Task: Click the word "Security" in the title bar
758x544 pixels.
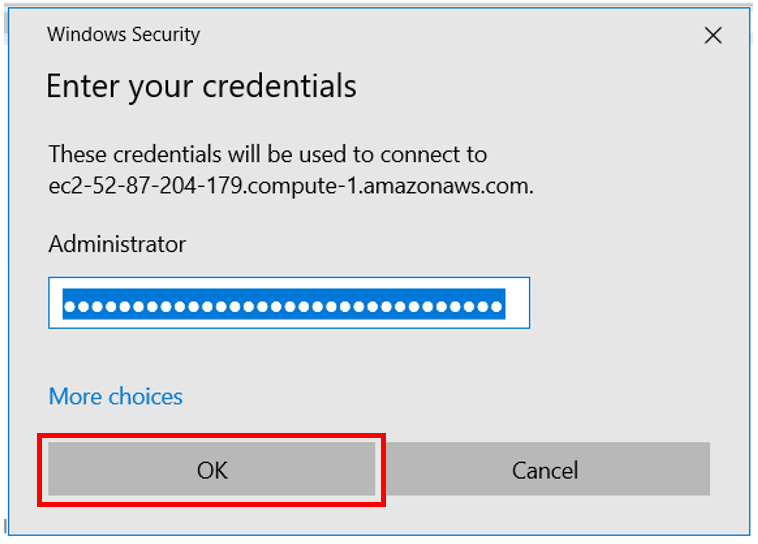Action: click(164, 35)
